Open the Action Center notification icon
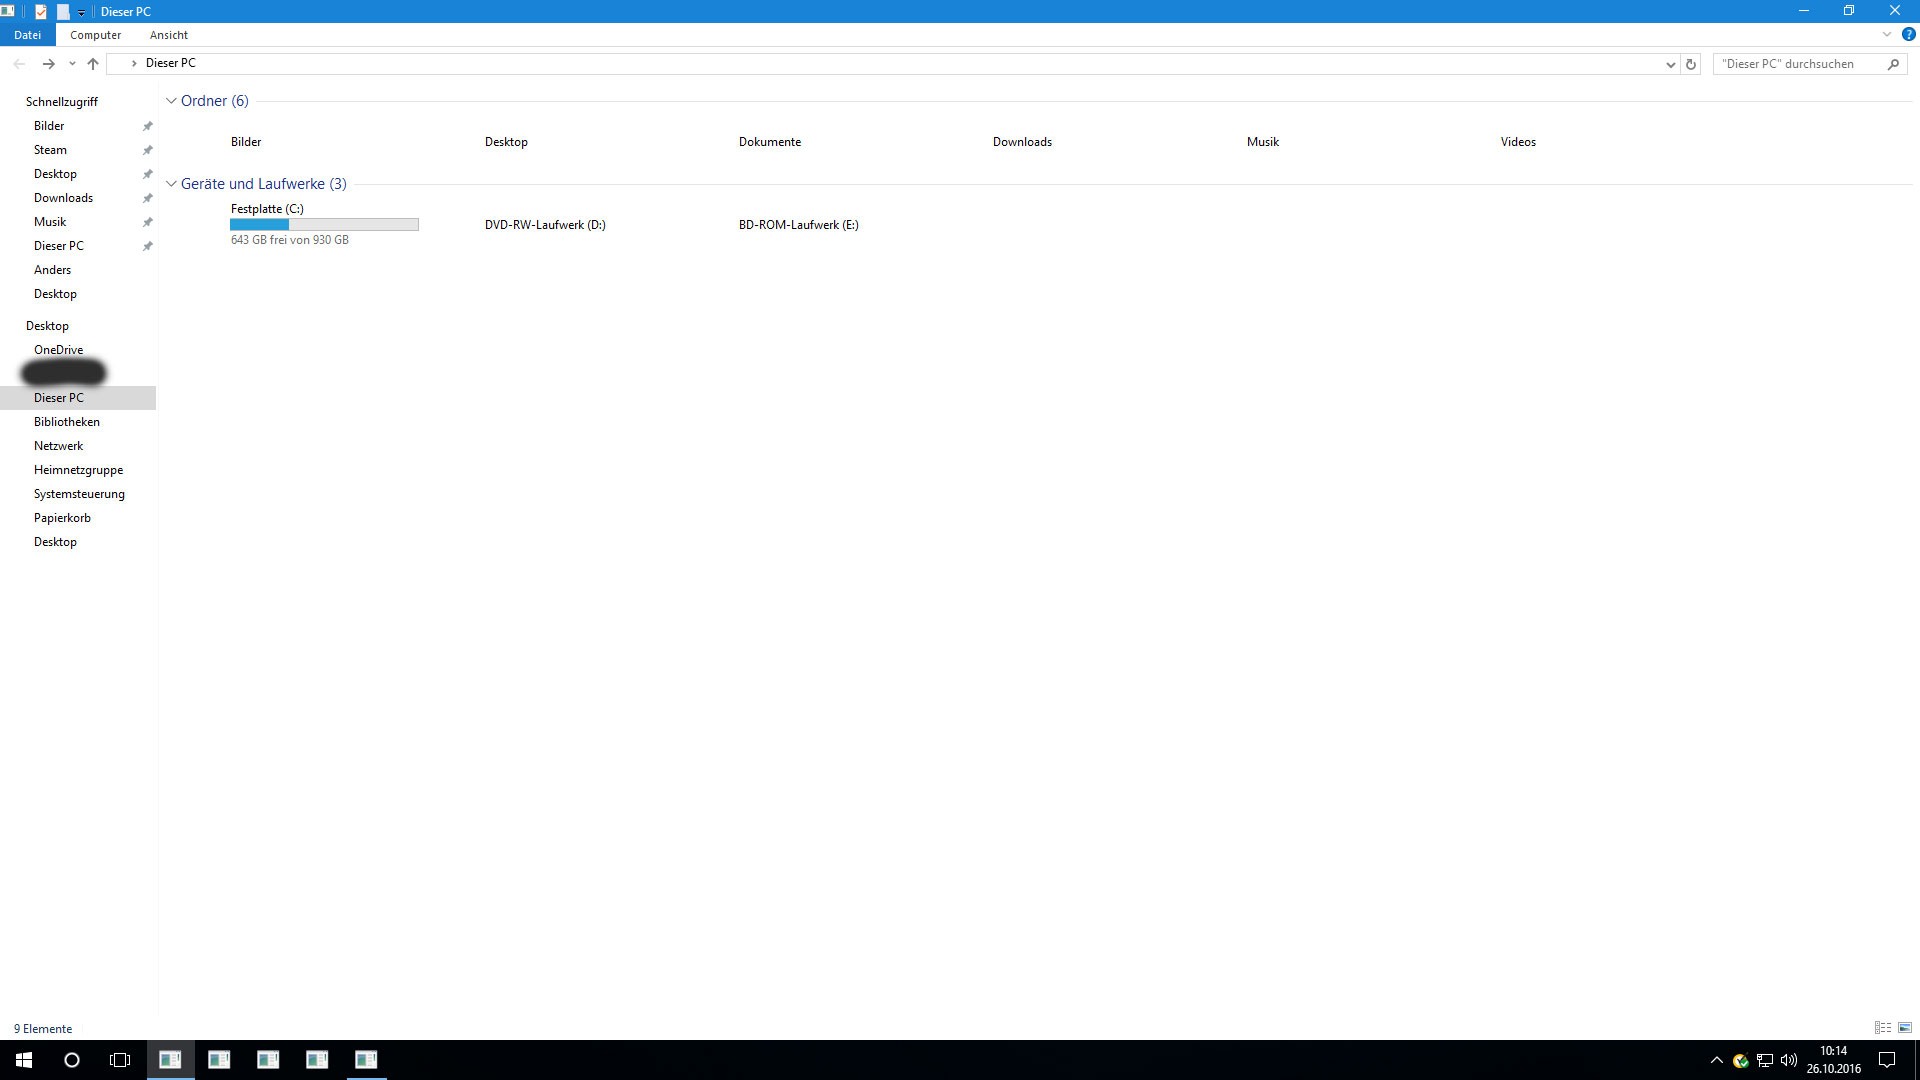 [x=1887, y=1060]
